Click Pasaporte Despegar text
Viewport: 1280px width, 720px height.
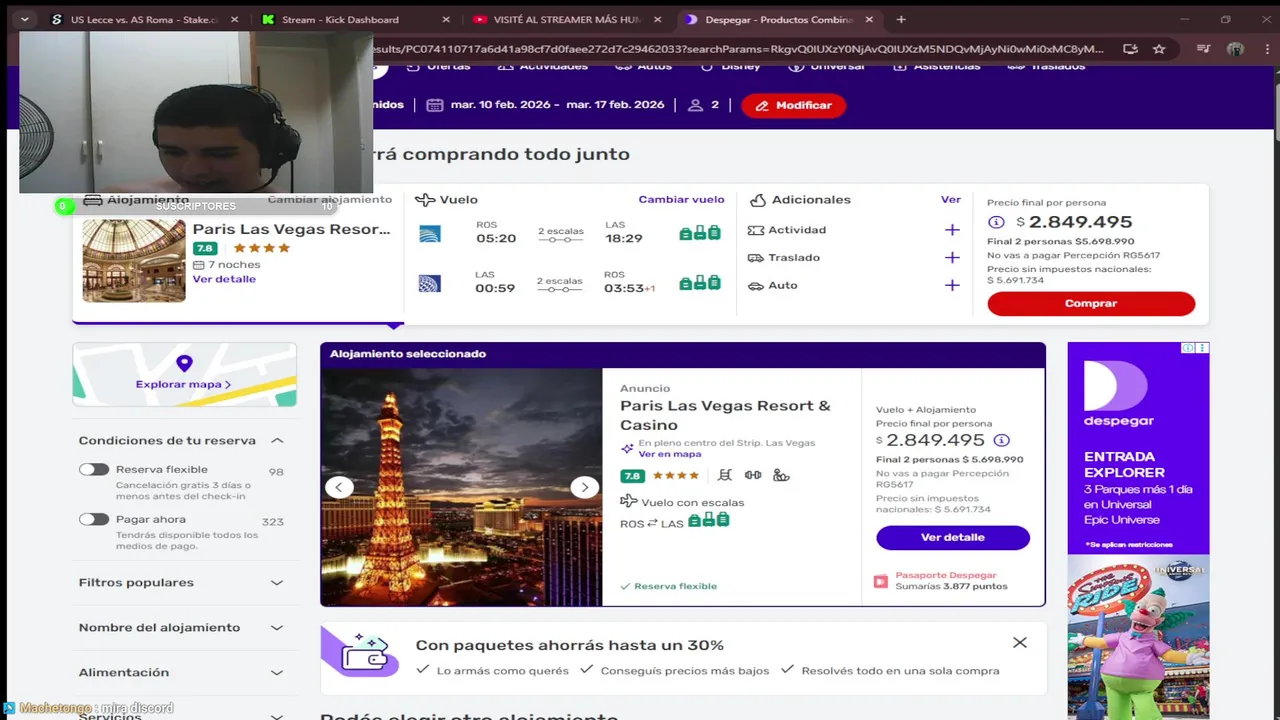[946, 576]
